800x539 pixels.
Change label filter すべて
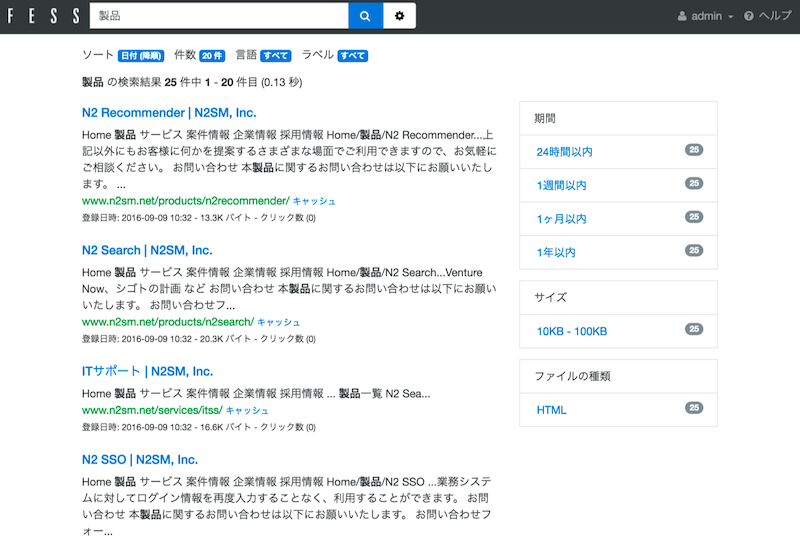[352, 56]
